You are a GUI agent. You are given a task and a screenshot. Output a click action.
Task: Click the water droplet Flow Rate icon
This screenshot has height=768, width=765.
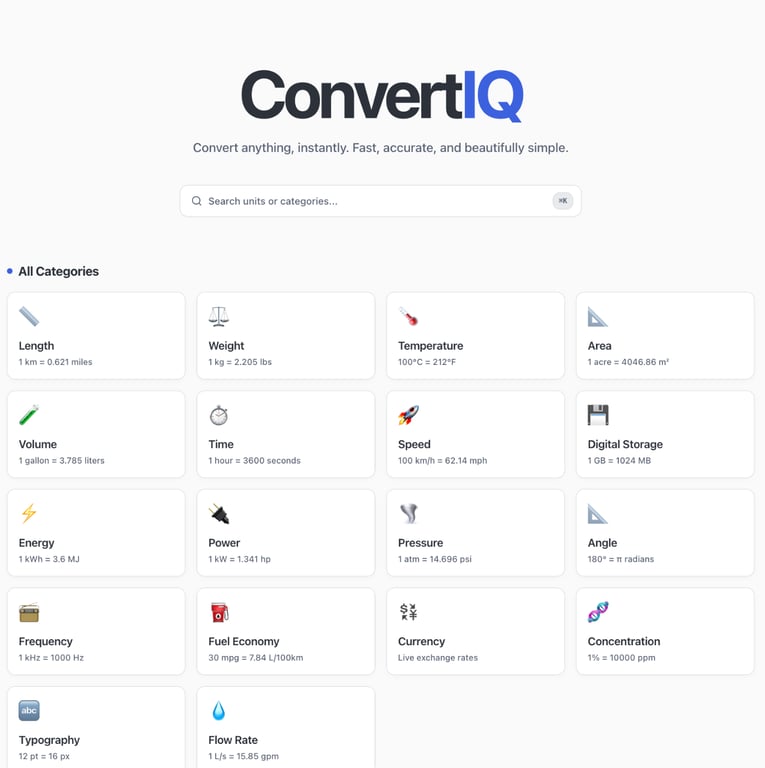point(218,711)
